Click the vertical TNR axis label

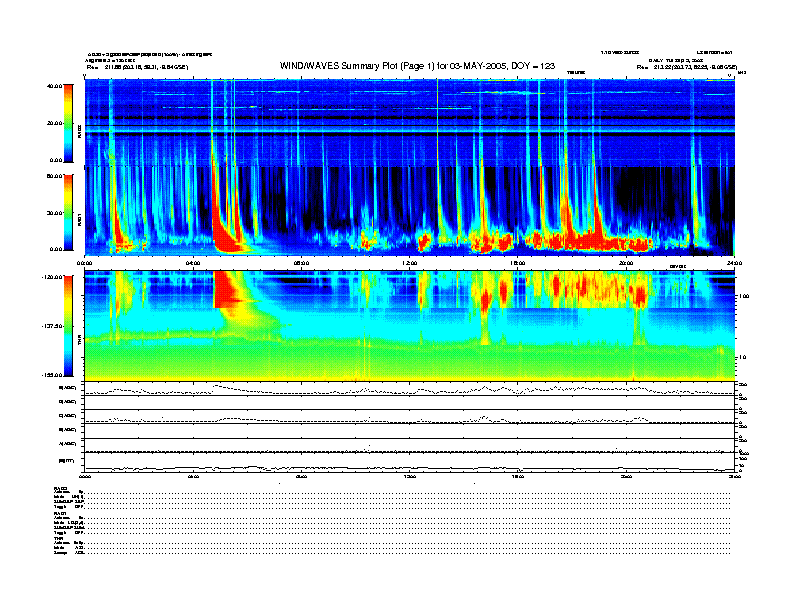tap(79, 342)
